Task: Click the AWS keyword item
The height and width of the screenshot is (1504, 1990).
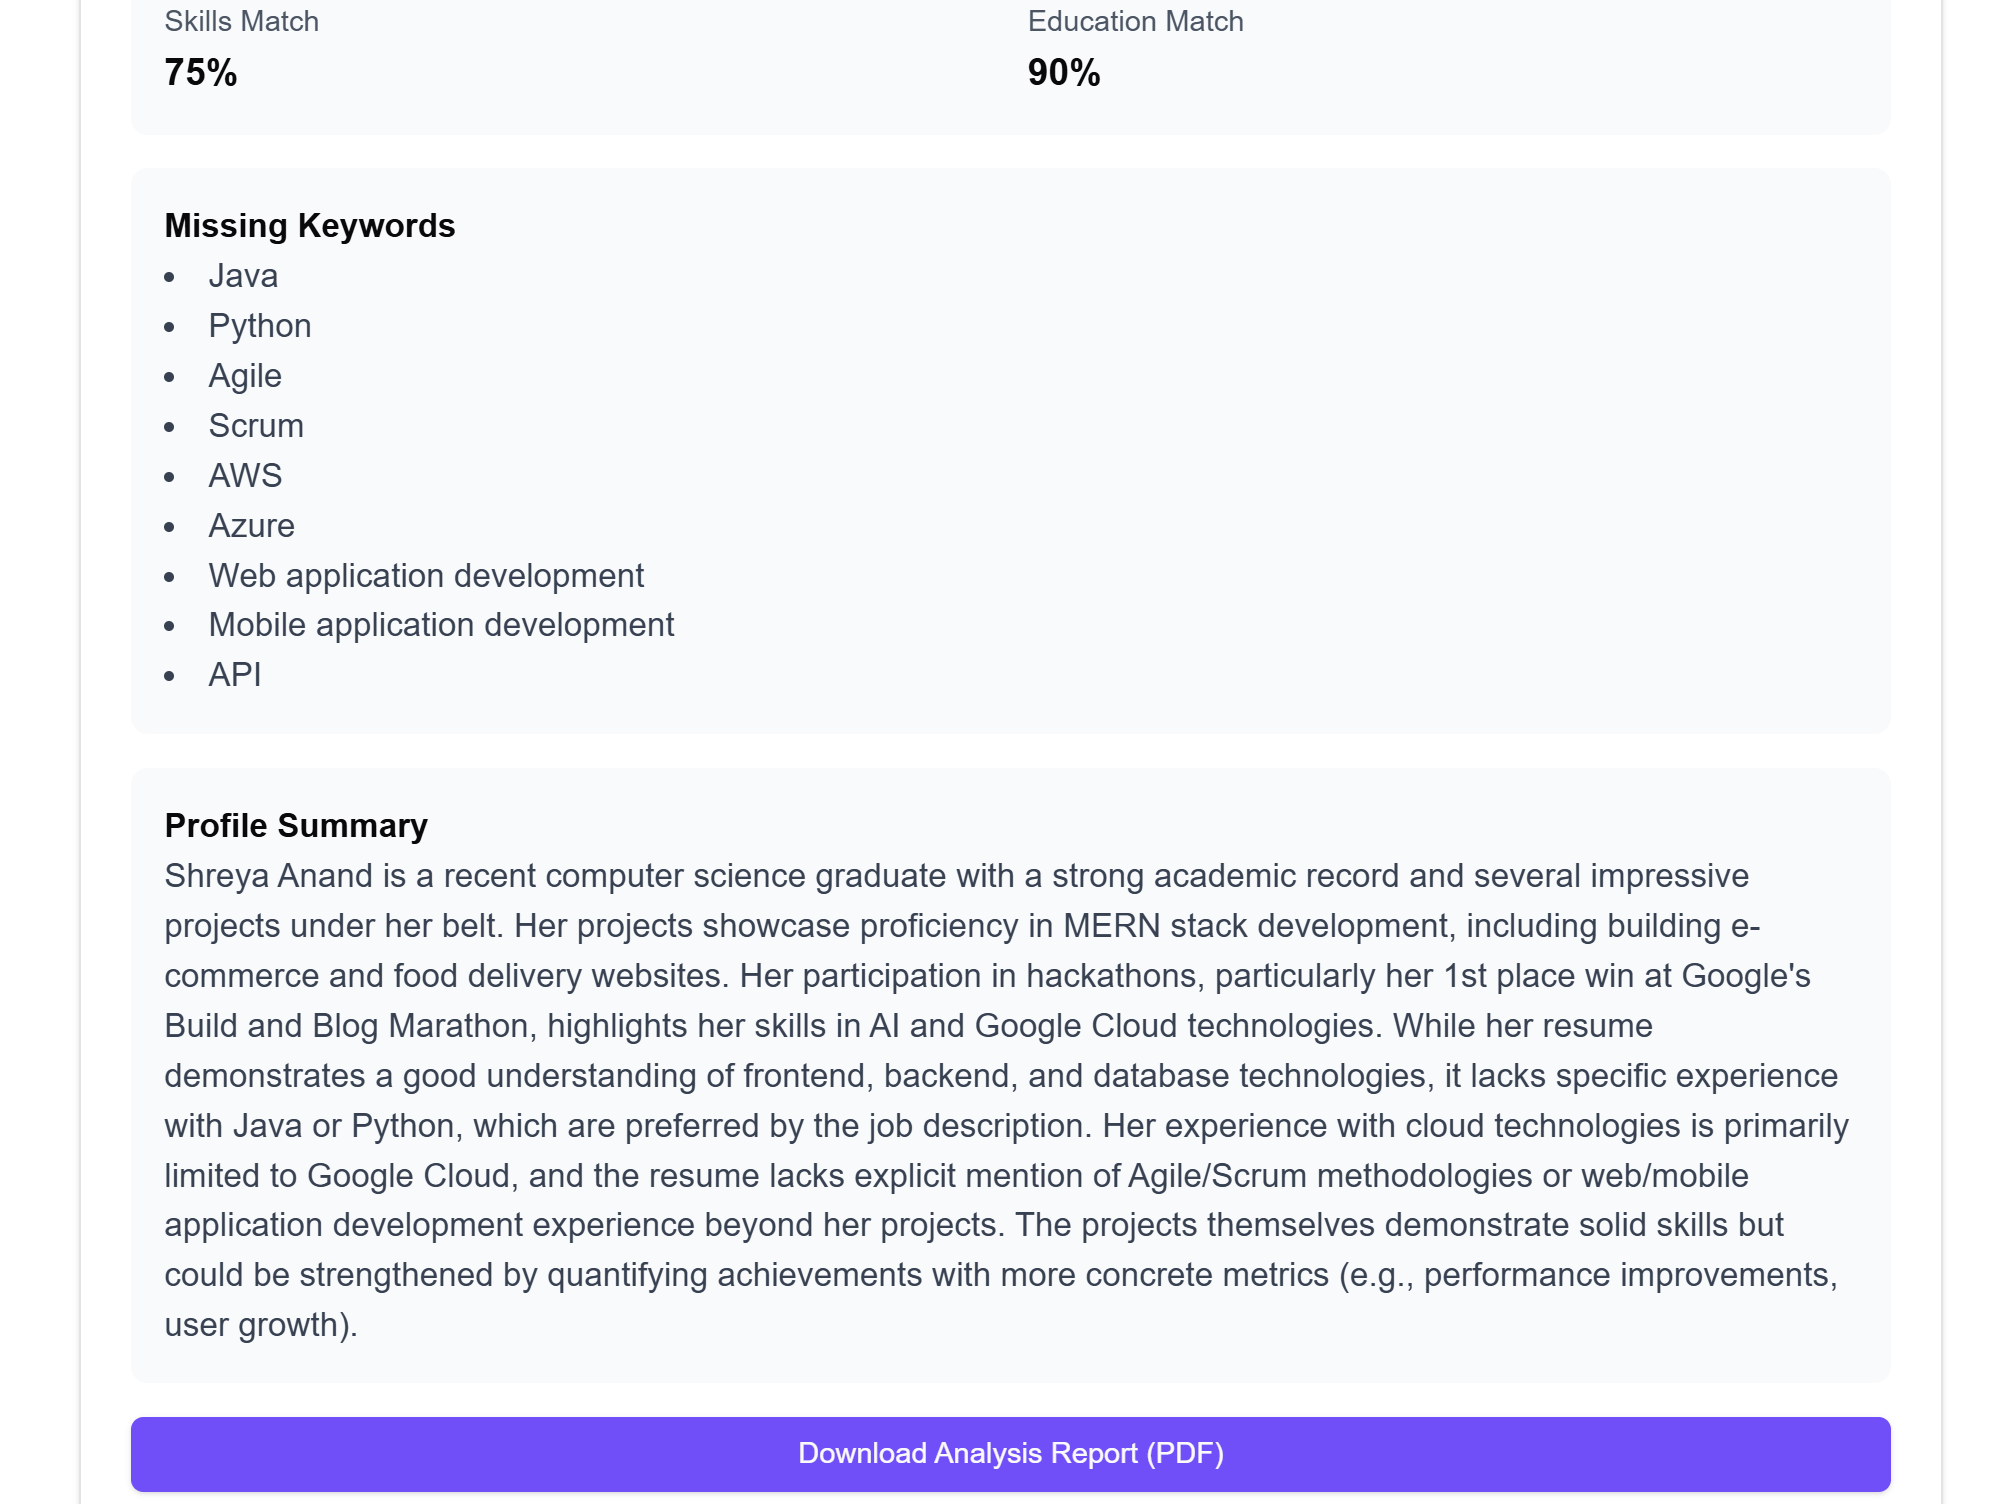Action: click(245, 476)
